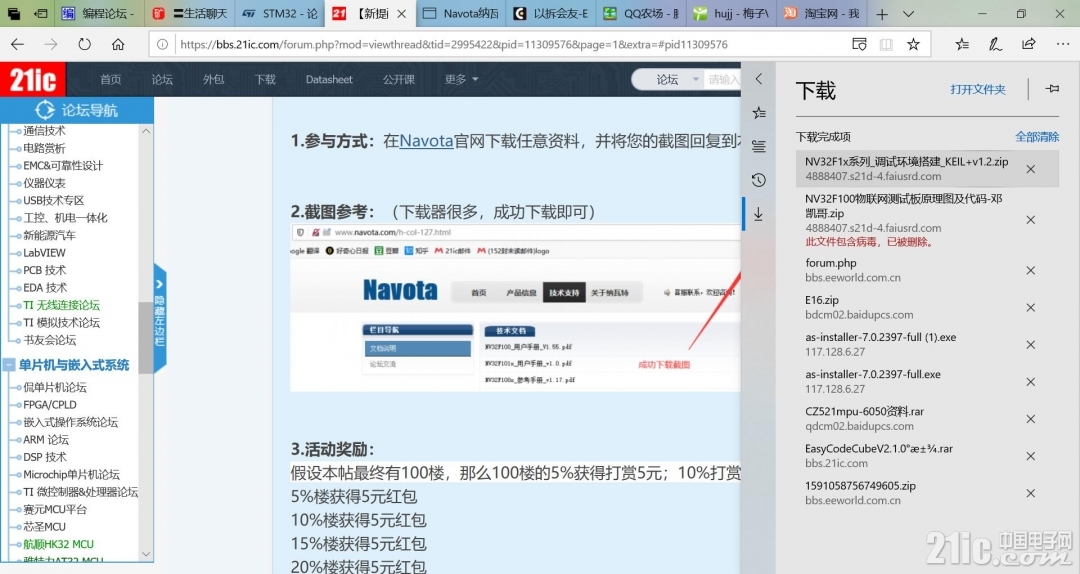Remove CZ521mpu-6050 rar download entry
The height and width of the screenshot is (574, 1080).
click(x=1030, y=419)
